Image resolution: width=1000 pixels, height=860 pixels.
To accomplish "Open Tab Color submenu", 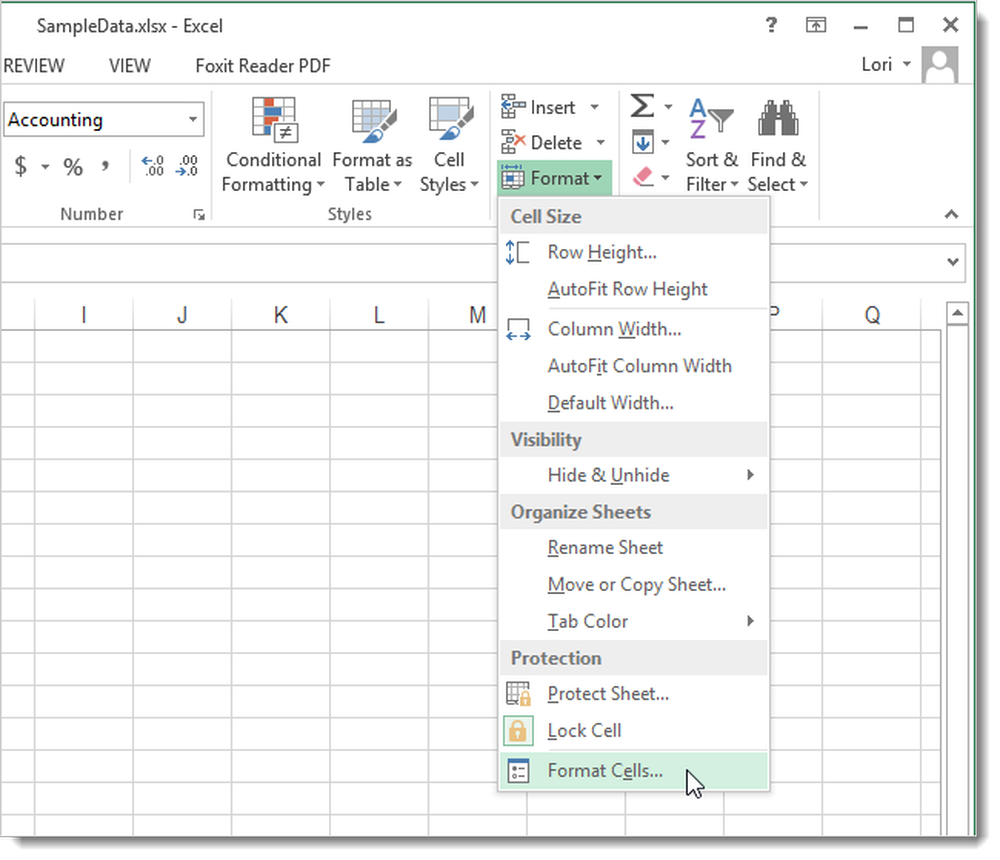I will tap(634, 621).
